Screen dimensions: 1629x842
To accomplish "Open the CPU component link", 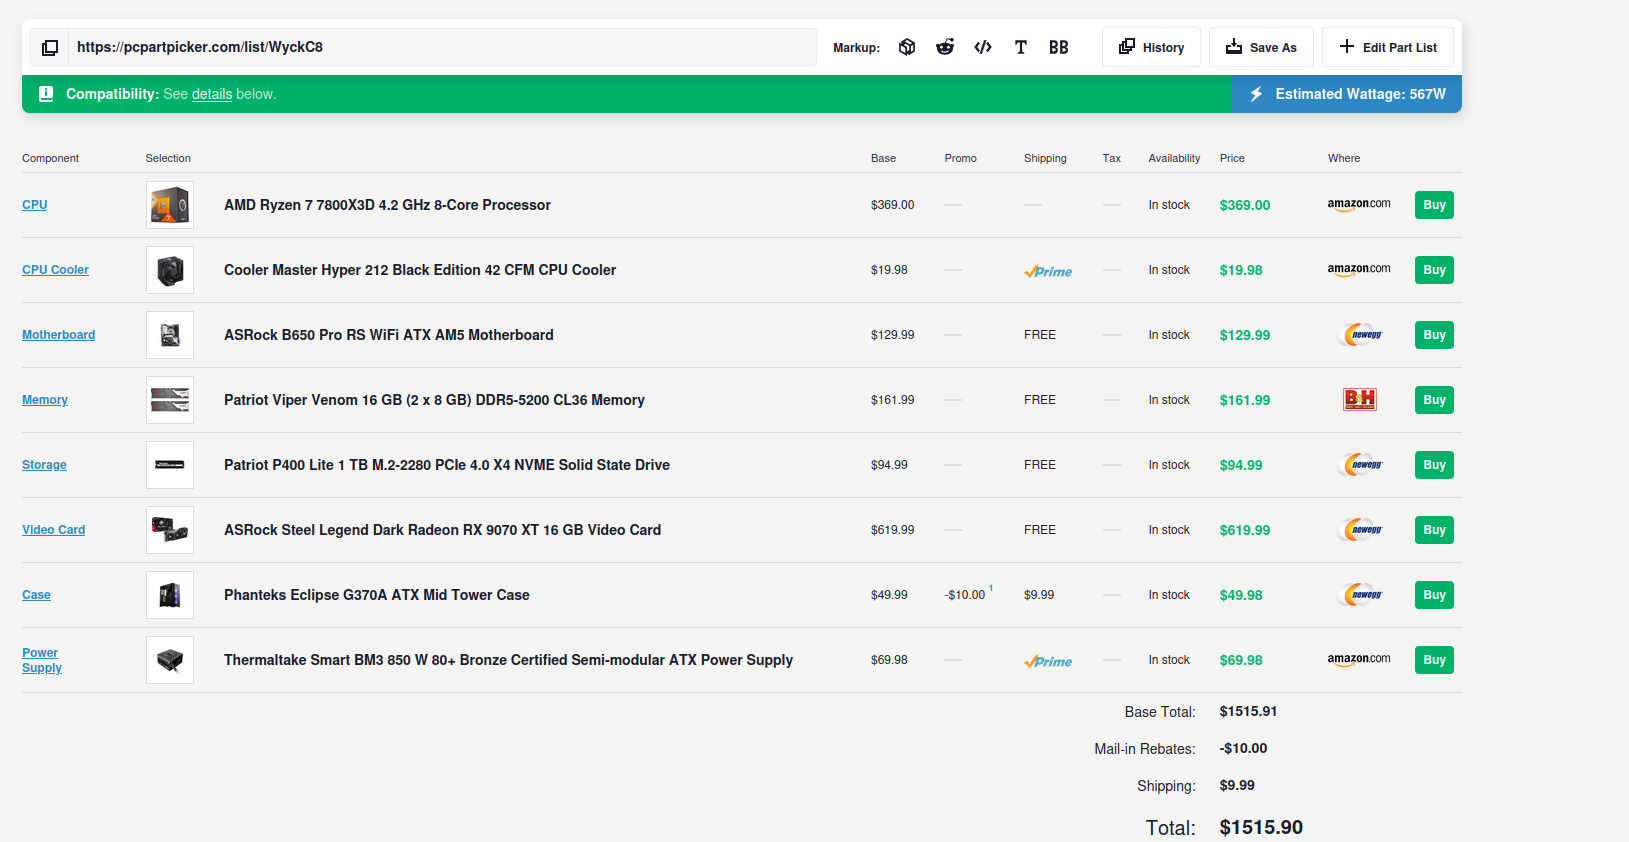I will tap(35, 205).
